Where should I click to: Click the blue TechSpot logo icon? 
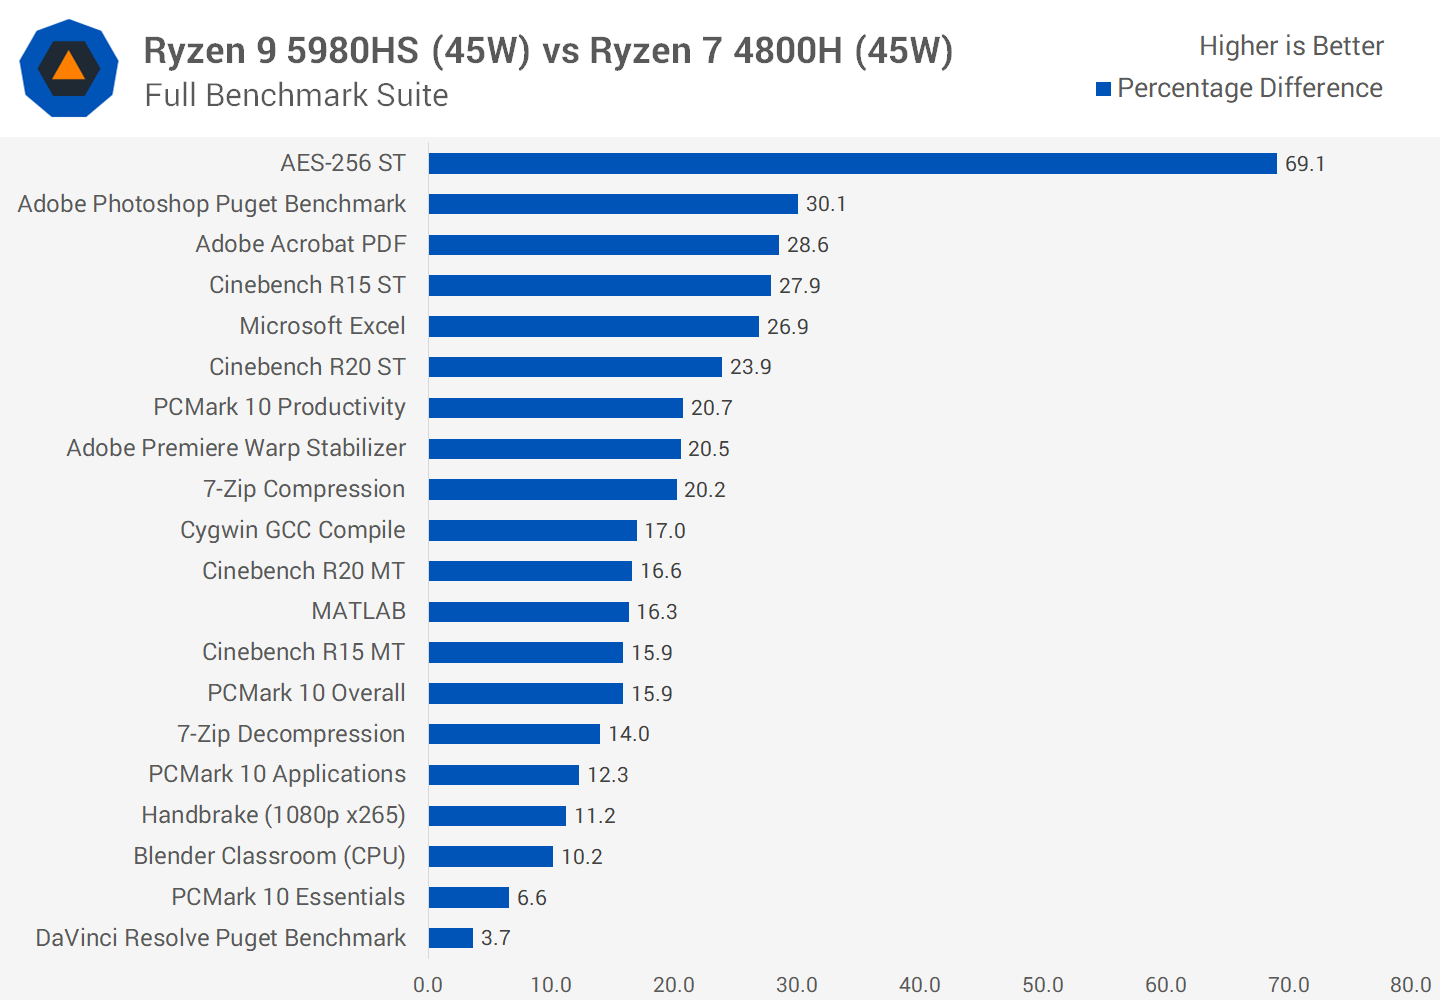tap(69, 68)
